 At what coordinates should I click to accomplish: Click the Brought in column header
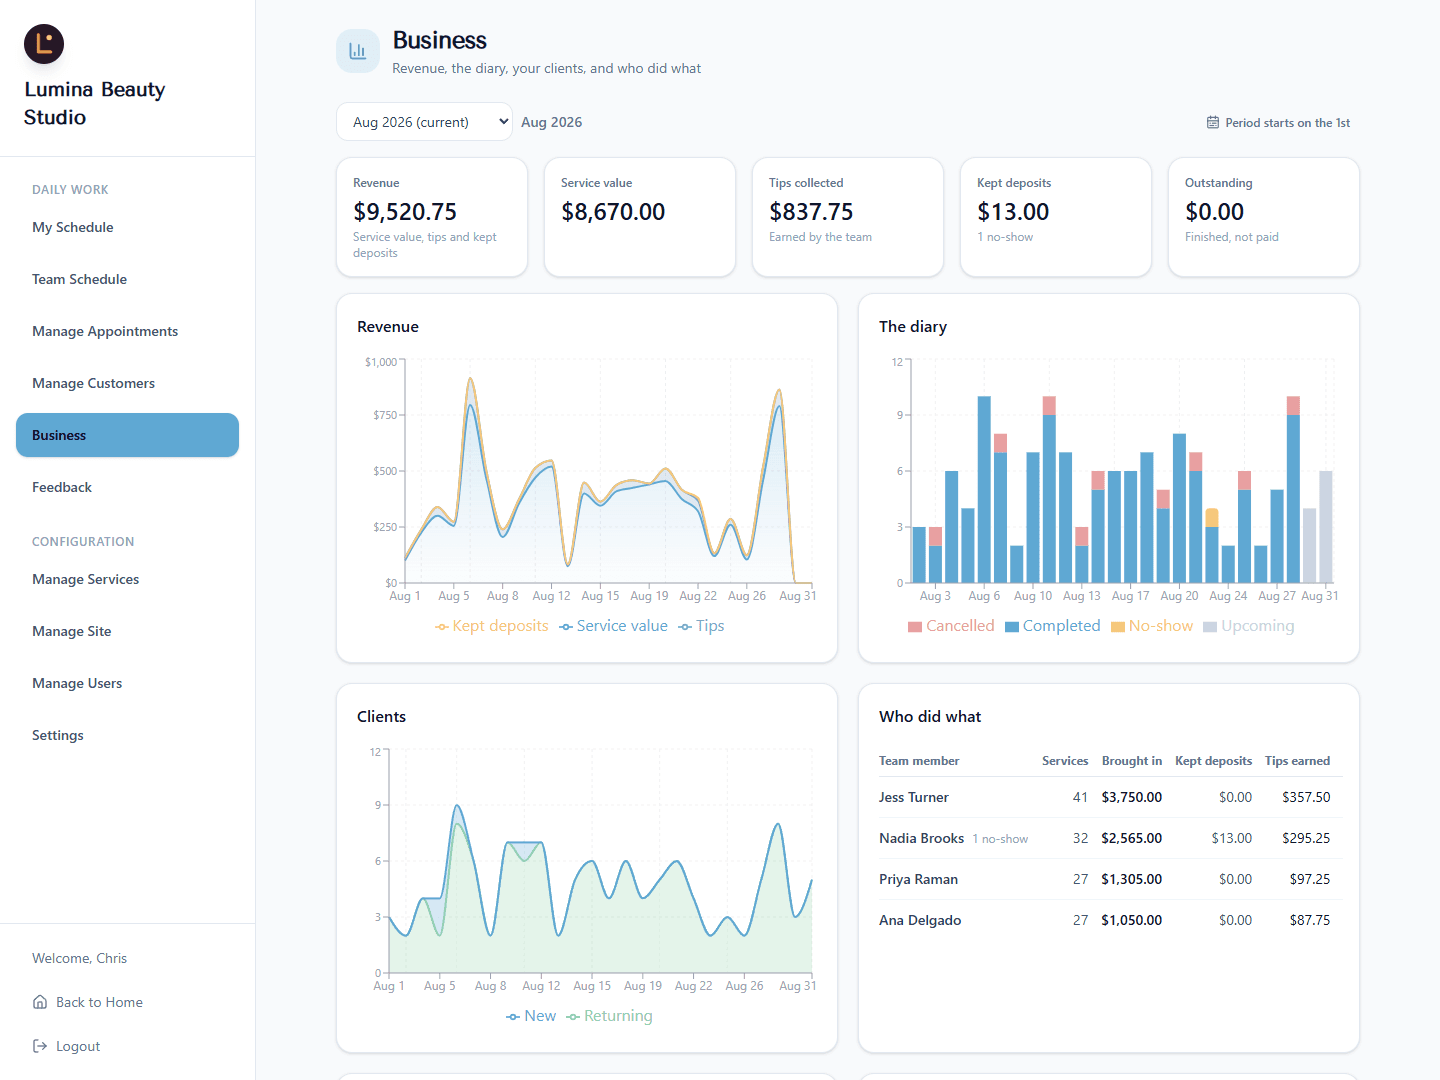pos(1132,761)
